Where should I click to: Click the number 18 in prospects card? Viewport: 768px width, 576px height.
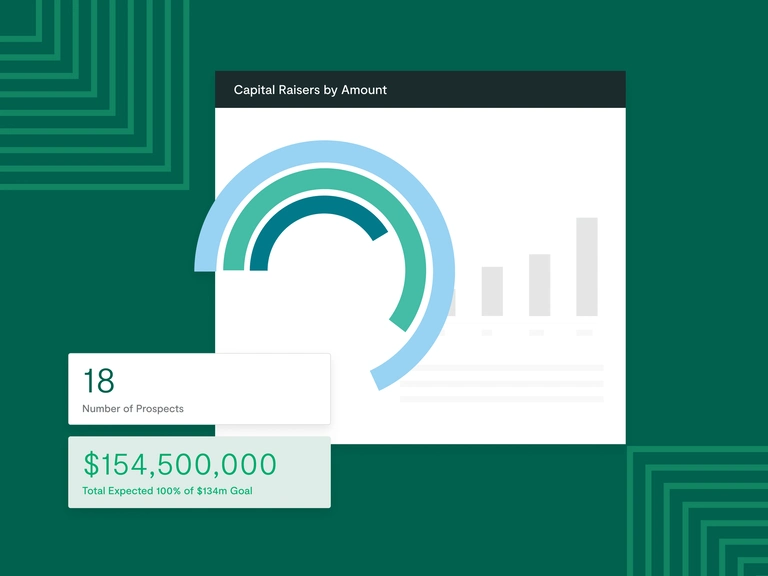pos(99,381)
